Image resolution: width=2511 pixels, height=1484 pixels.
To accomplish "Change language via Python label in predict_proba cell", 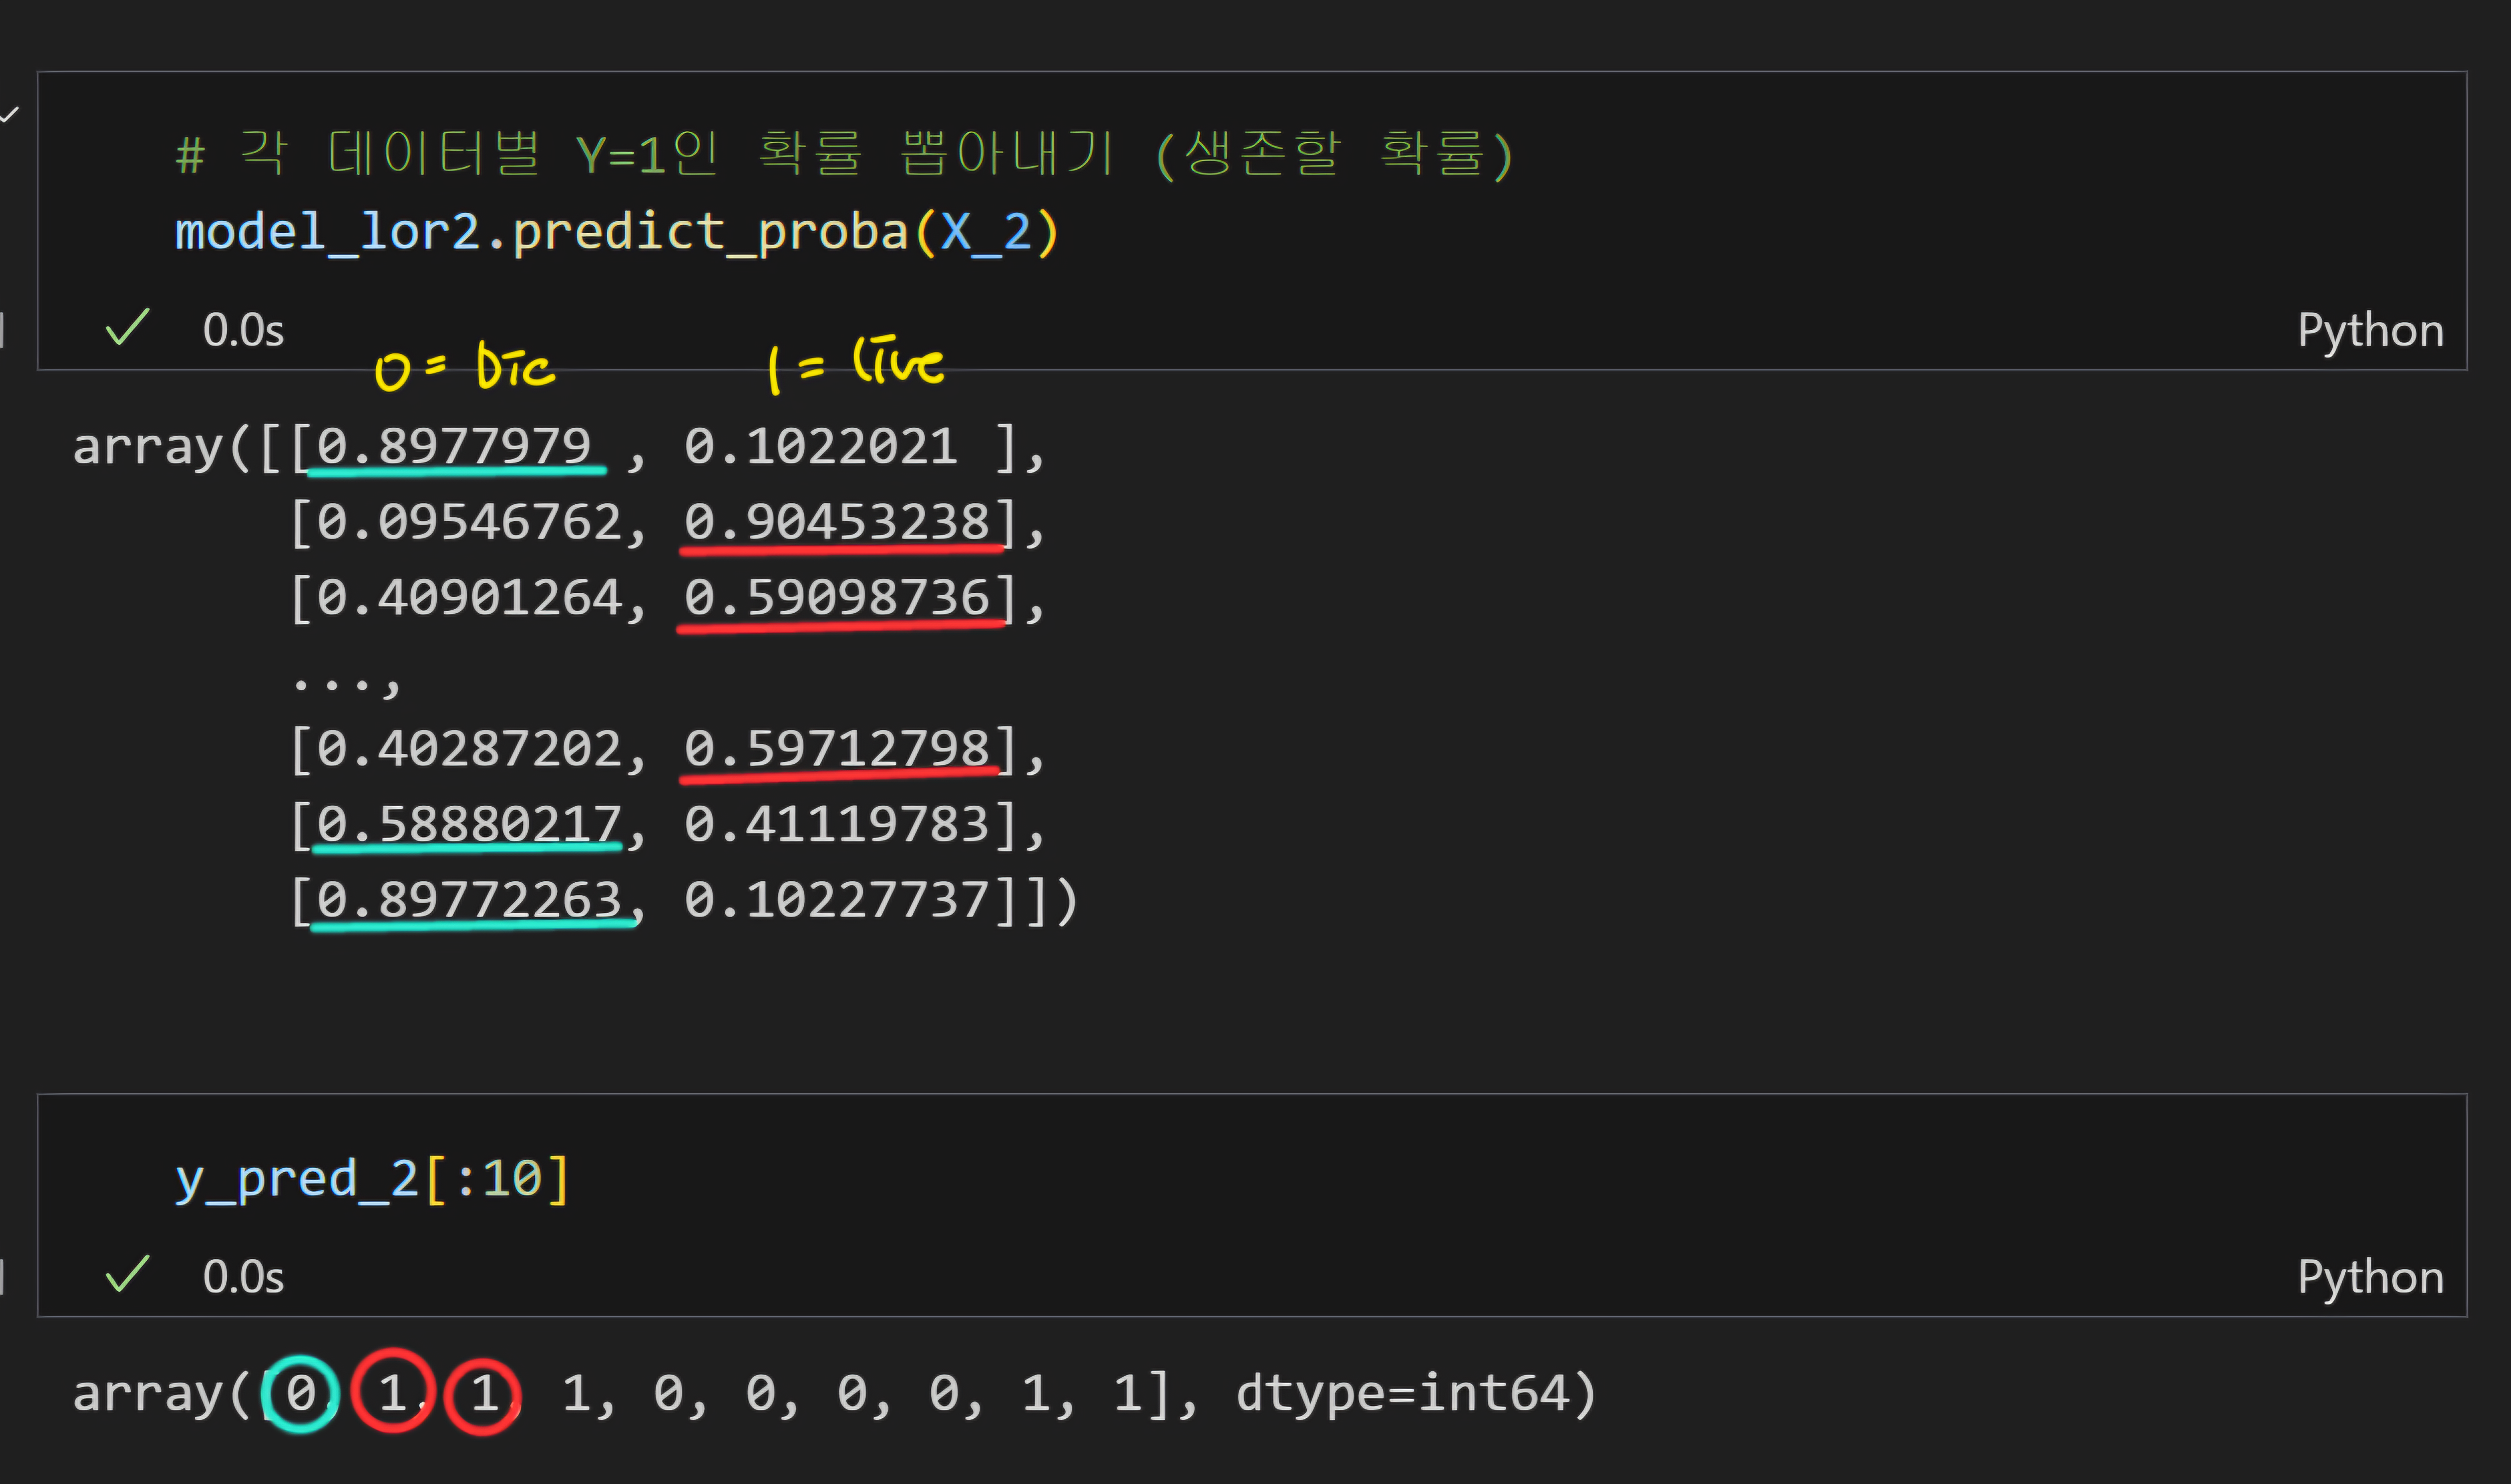I will (x=2370, y=331).
